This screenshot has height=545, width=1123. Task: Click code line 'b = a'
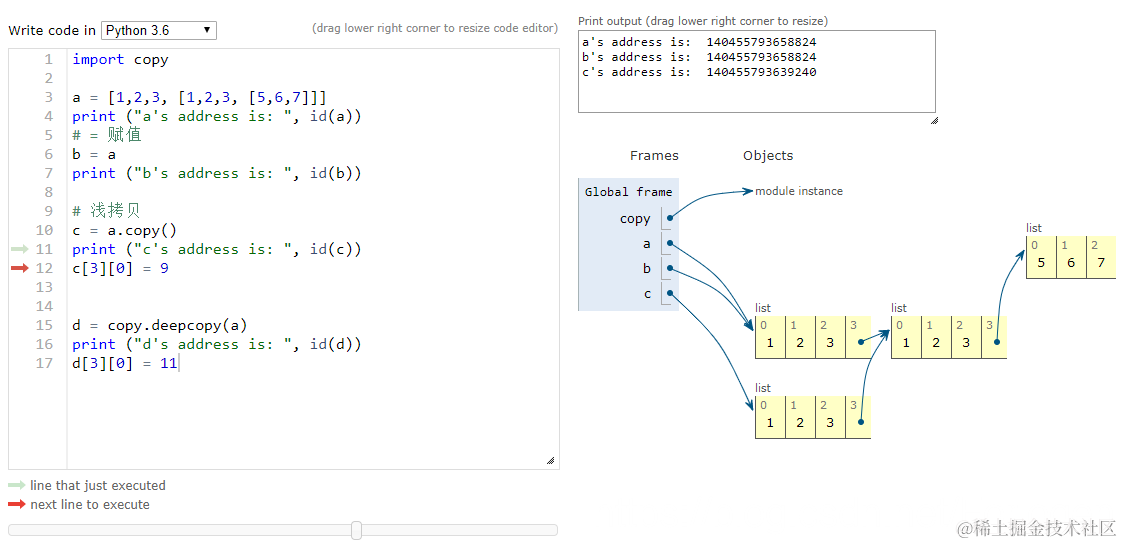pyautogui.click(x=94, y=154)
